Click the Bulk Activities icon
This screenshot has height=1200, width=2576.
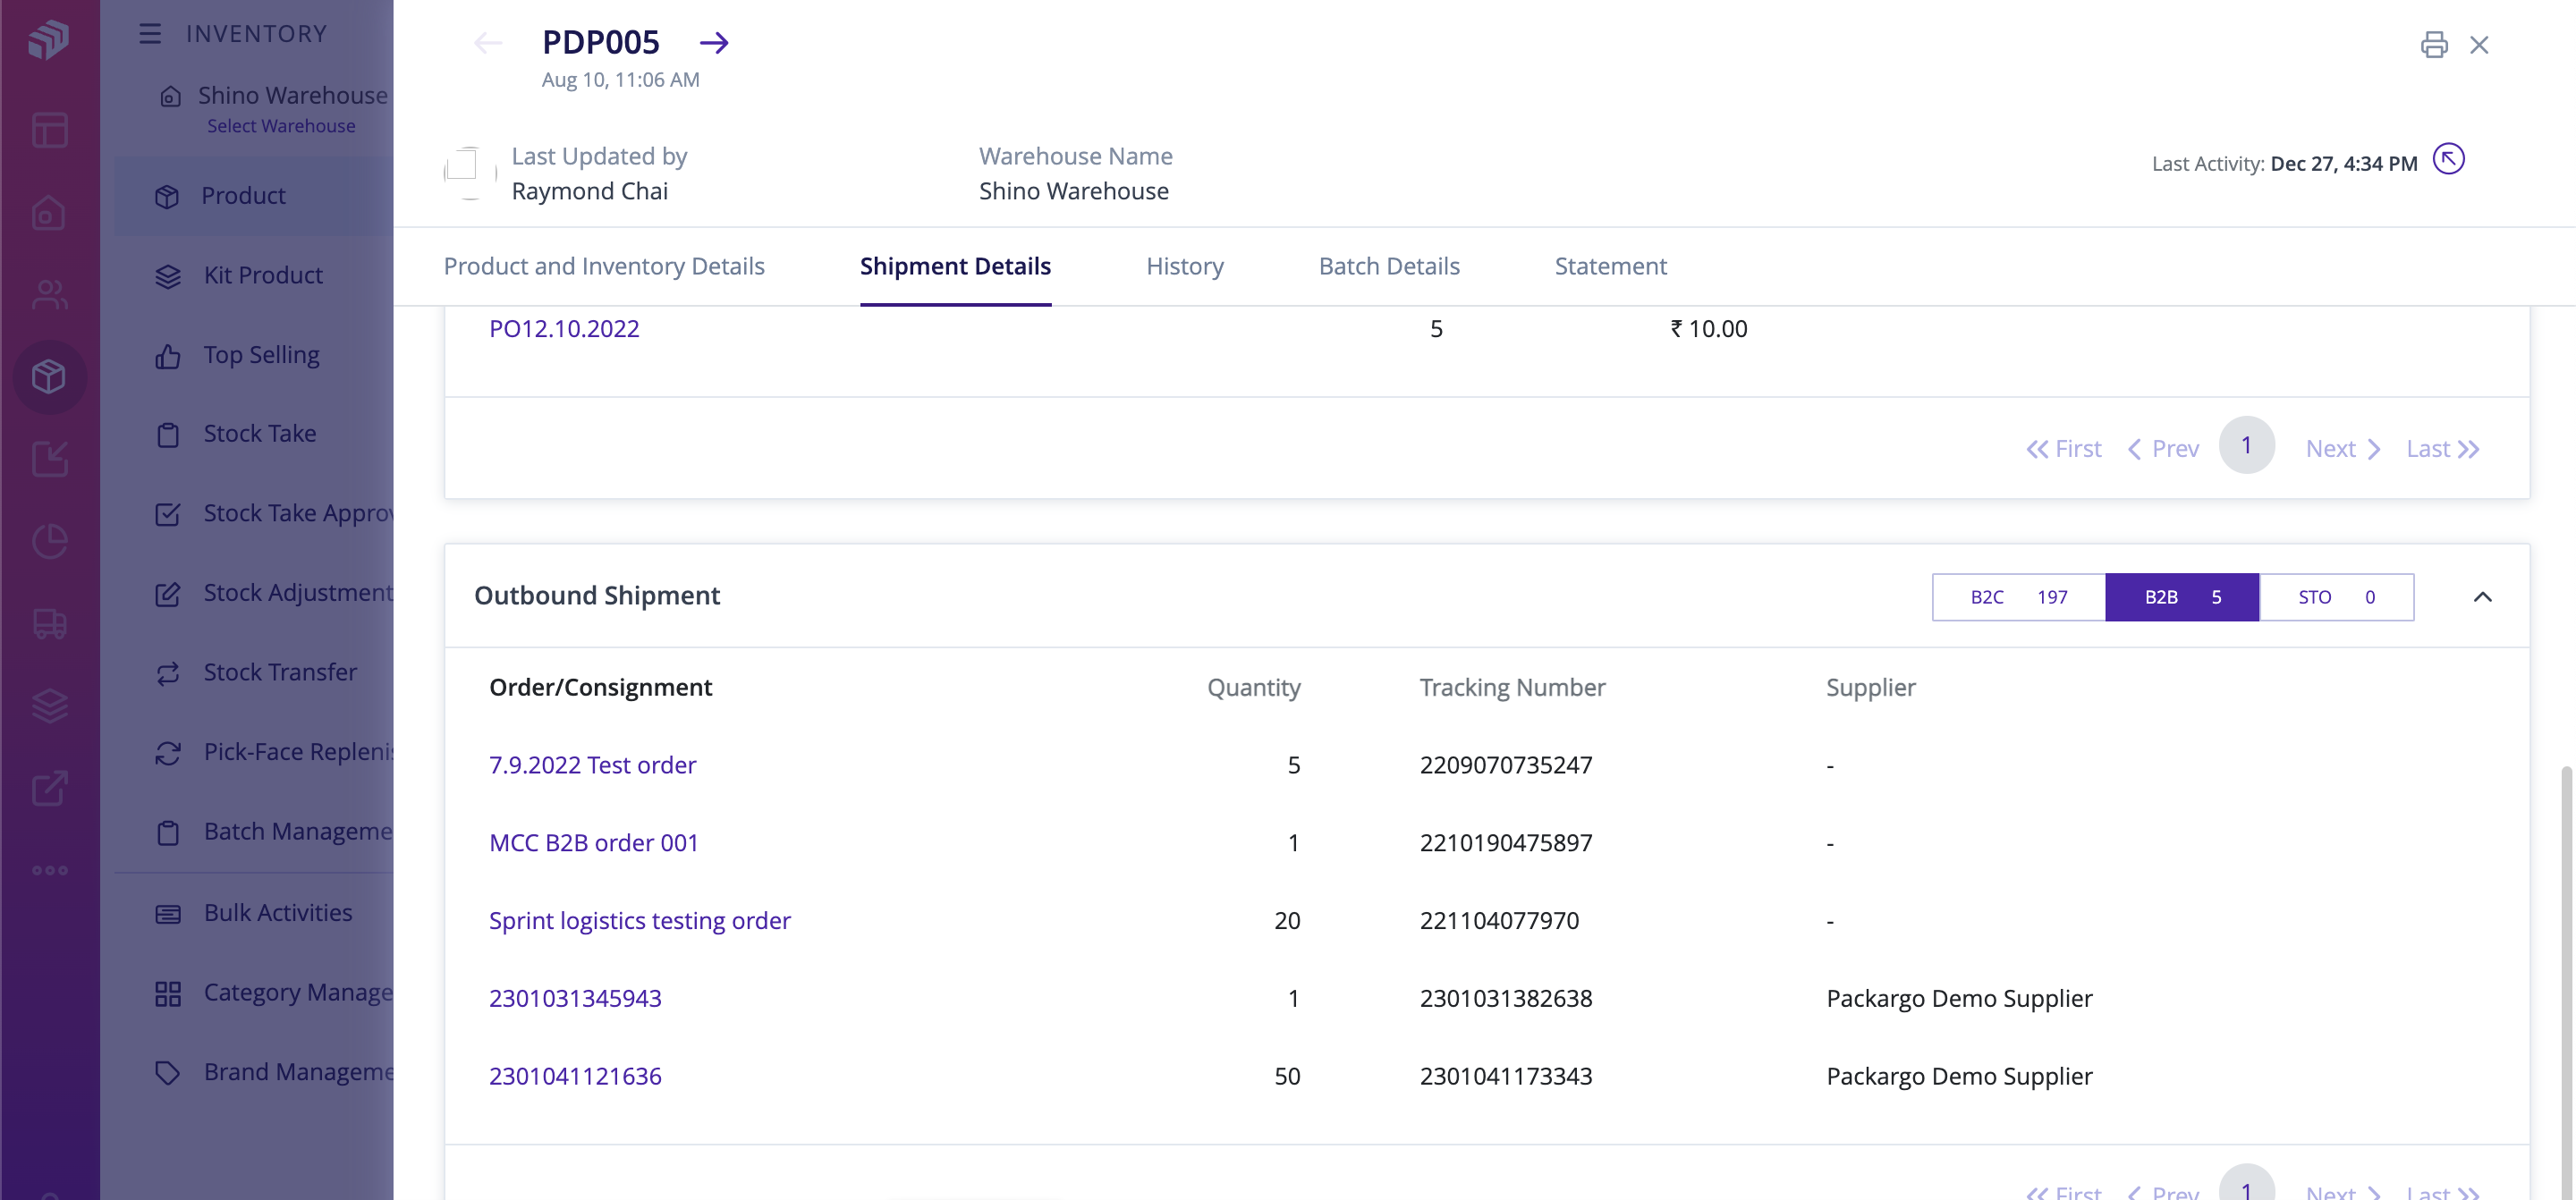pyautogui.click(x=168, y=914)
